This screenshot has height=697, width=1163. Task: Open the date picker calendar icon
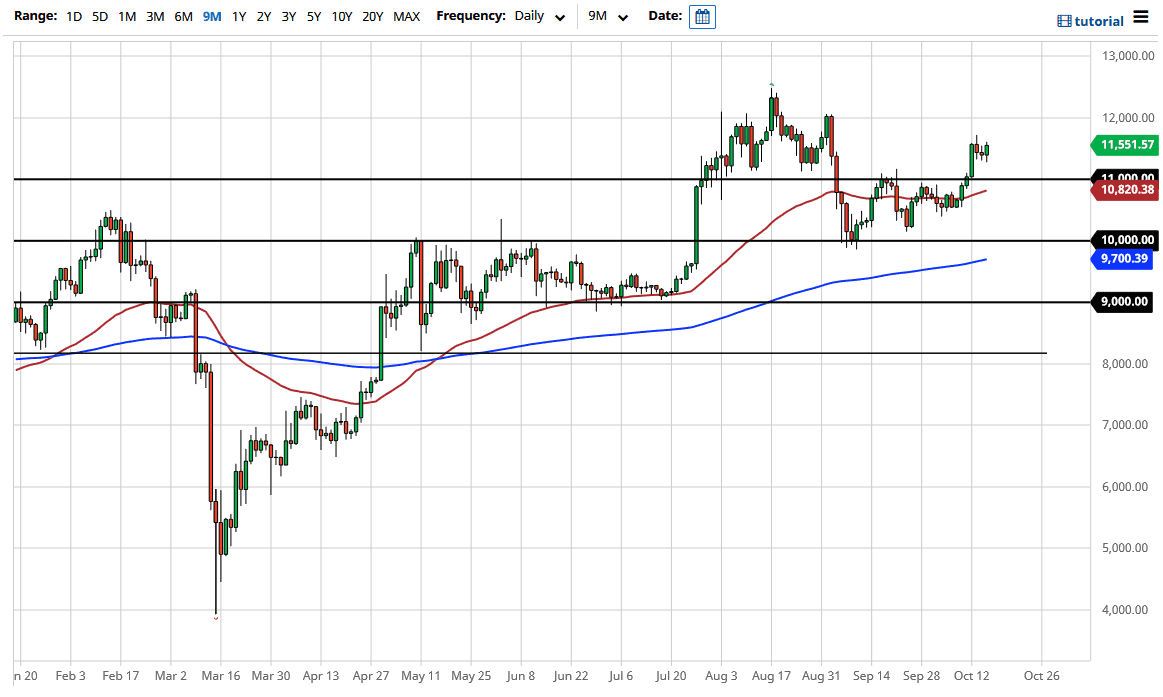(701, 16)
